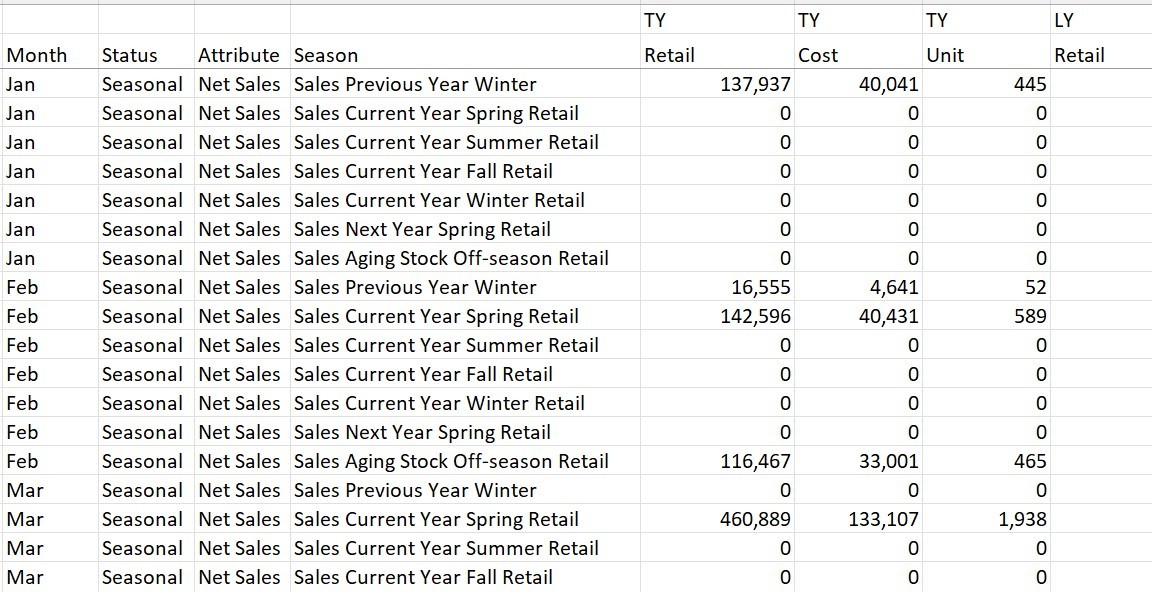Screen dimensions: 1152x592
Task: Select the cell containing 137,937
Action: pyautogui.click(x=717, y=84)
